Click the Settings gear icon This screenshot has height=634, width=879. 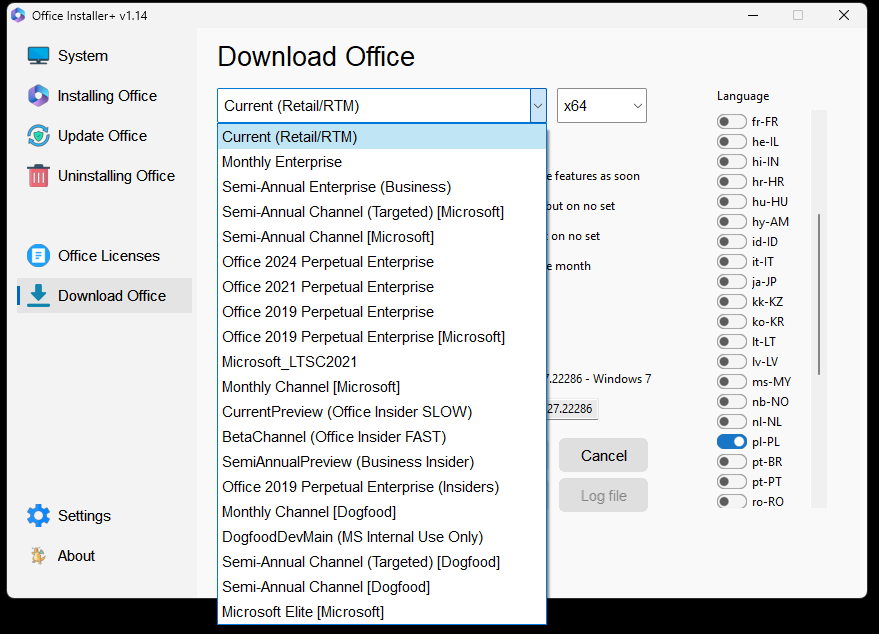[x=38, y=516]
